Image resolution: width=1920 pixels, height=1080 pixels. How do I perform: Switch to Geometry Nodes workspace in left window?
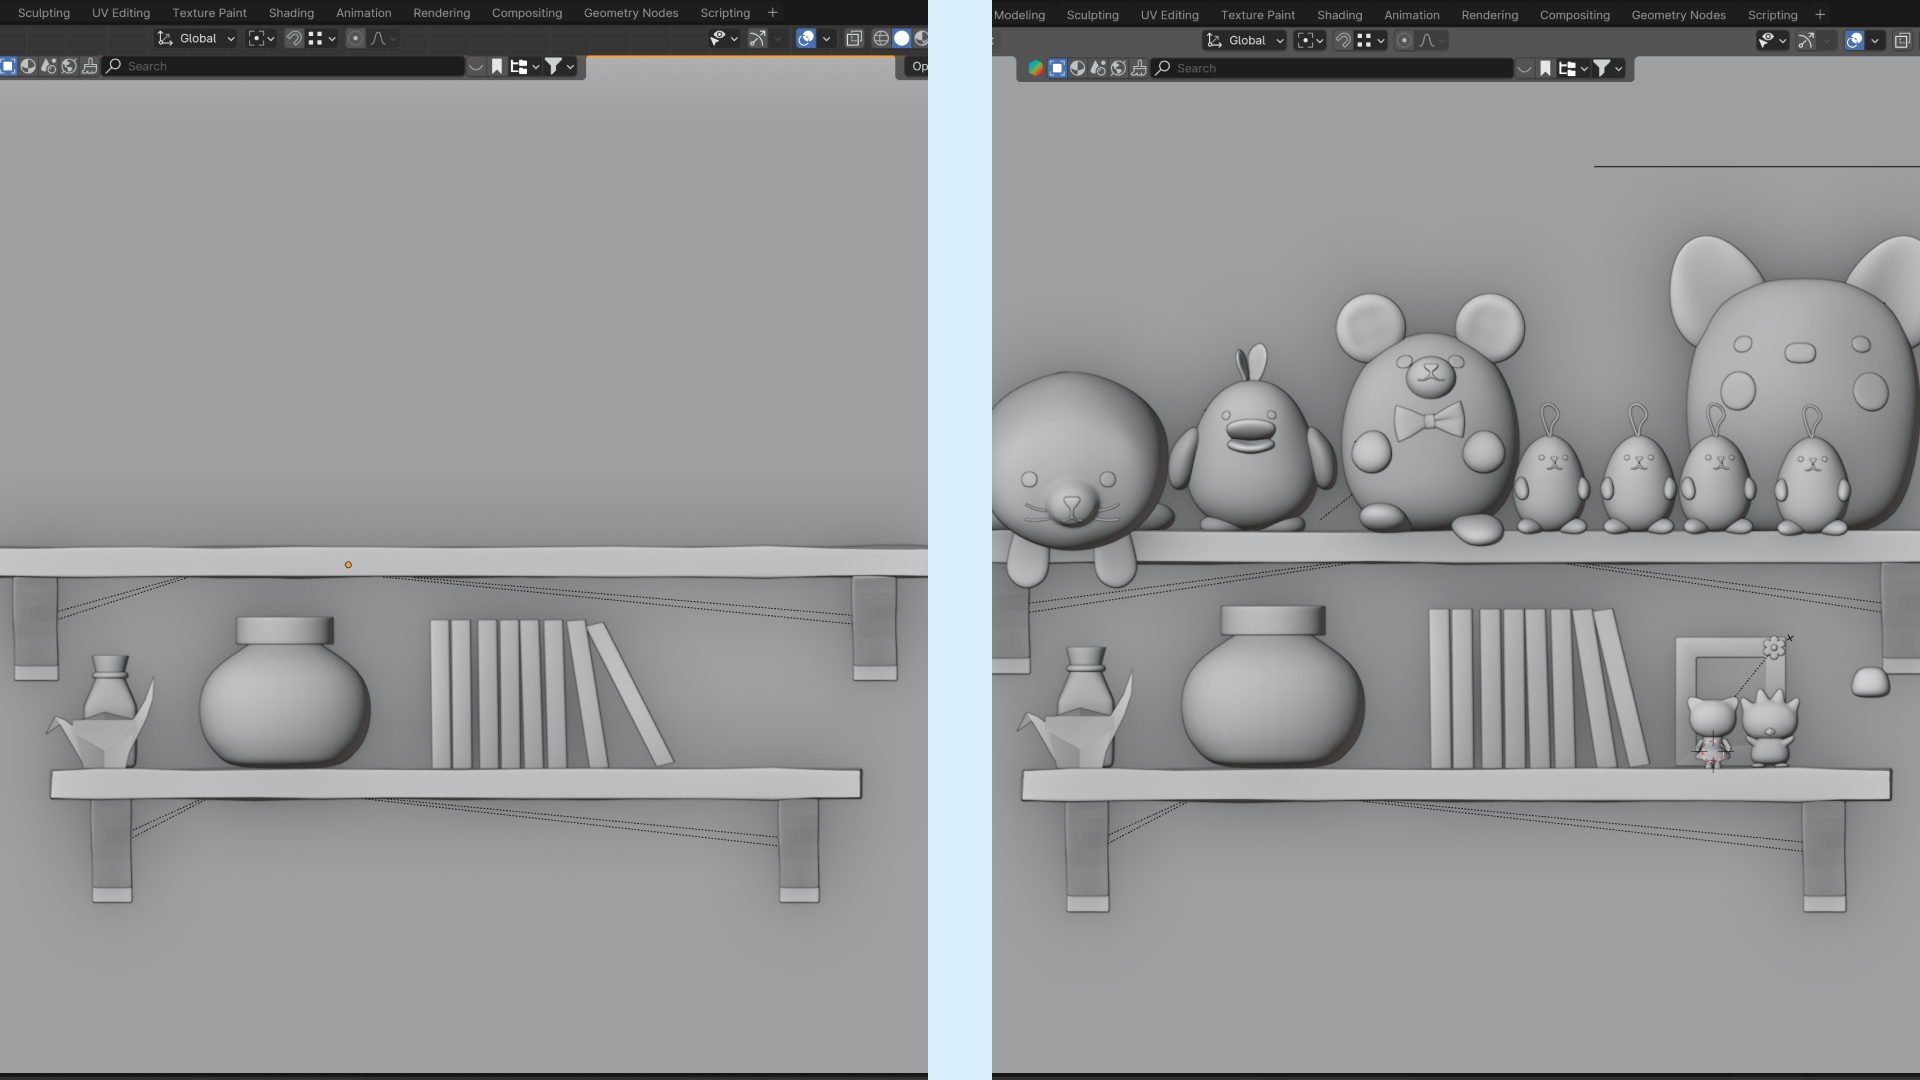point(630,13)
